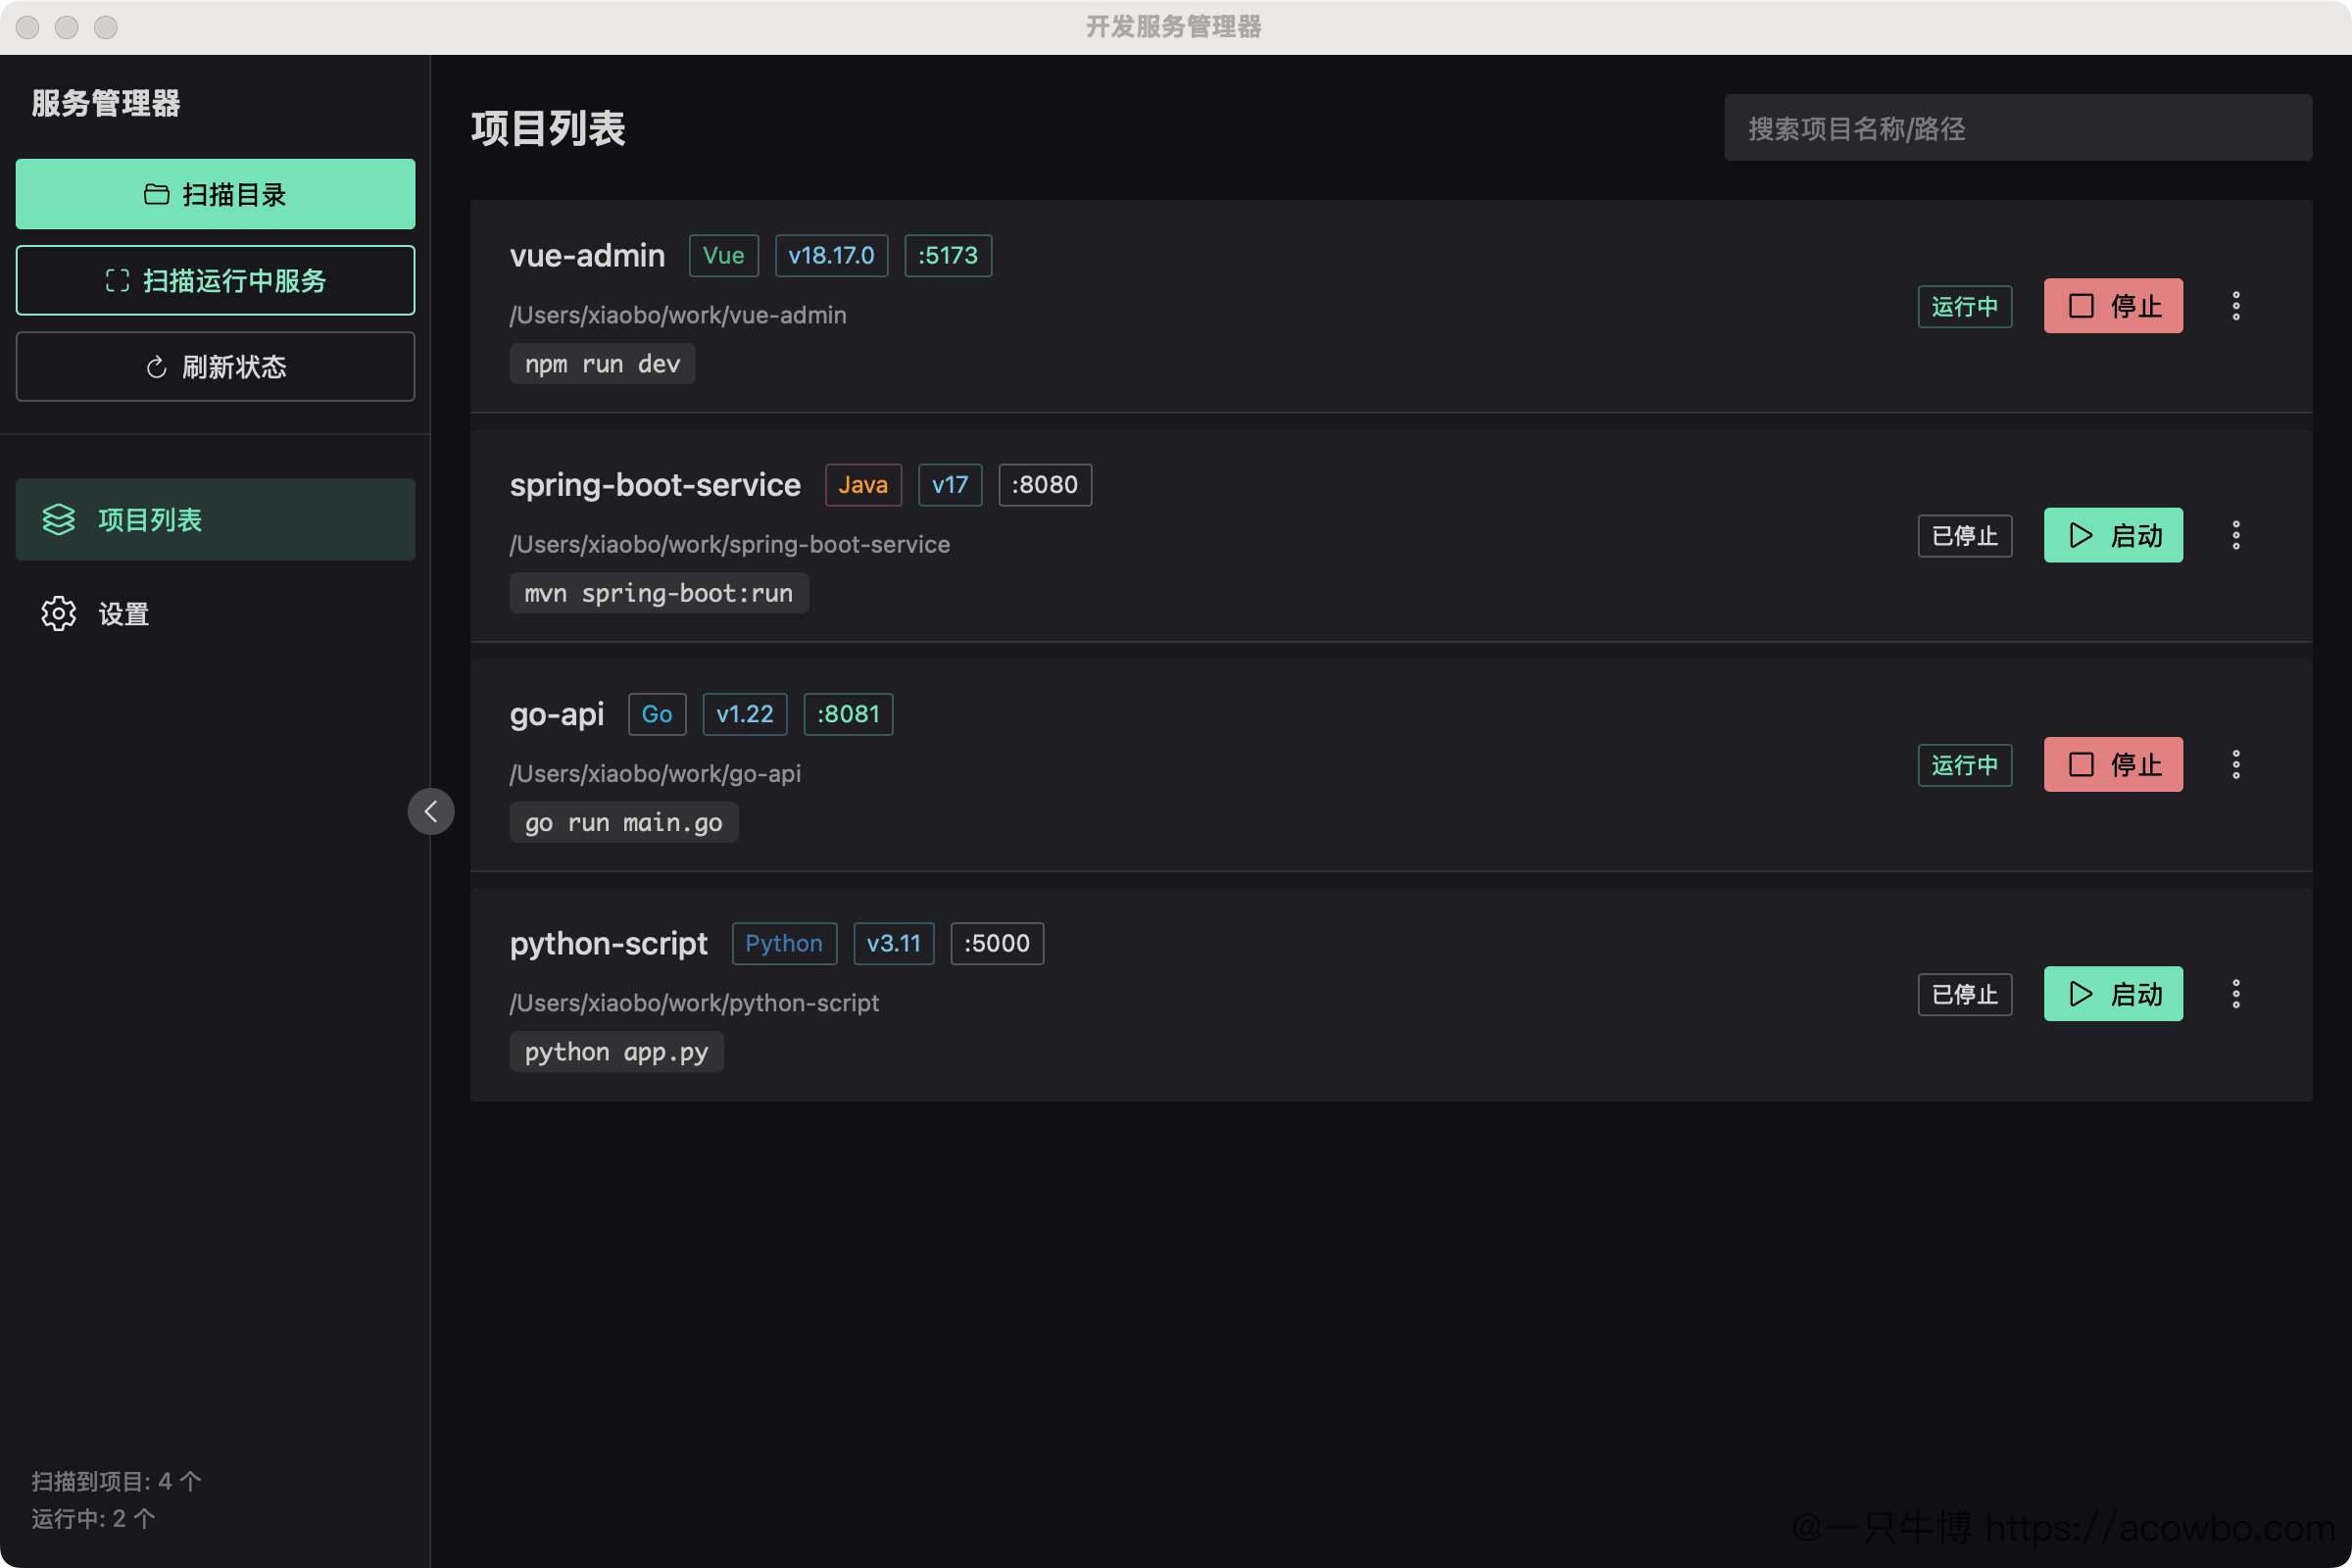Click path /Users/xiaobo/work/spring-boot-service
This screenshot has height=1568, width=2352.
pyautogui.click(x=730, y=544)
